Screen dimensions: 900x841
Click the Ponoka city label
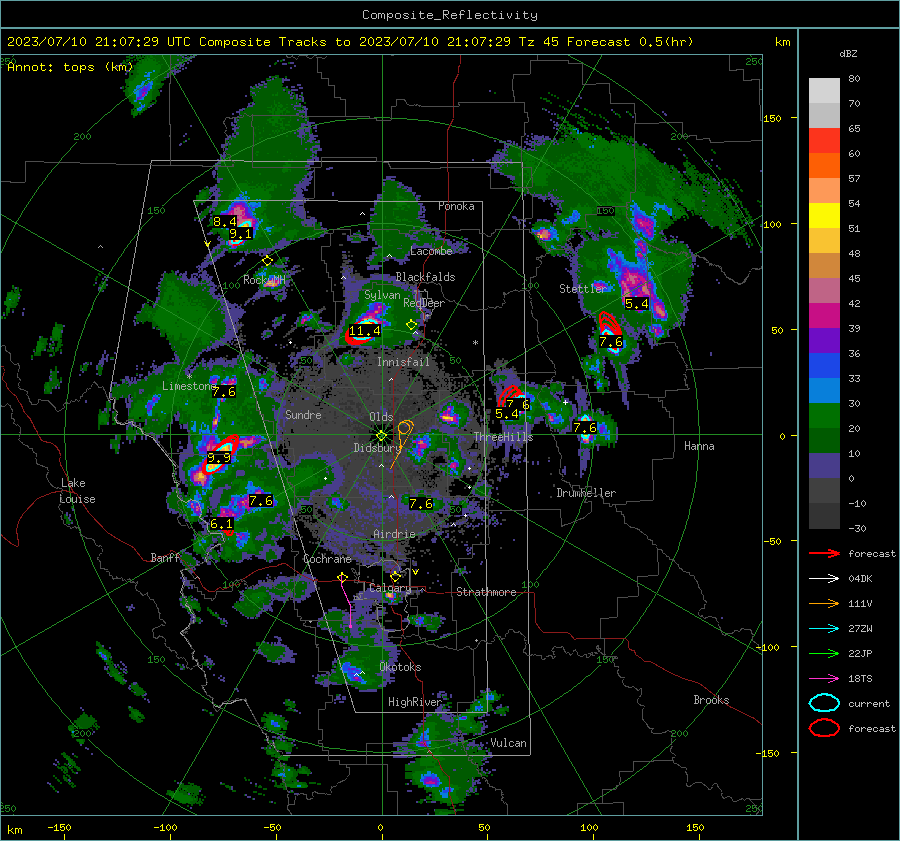456,206
